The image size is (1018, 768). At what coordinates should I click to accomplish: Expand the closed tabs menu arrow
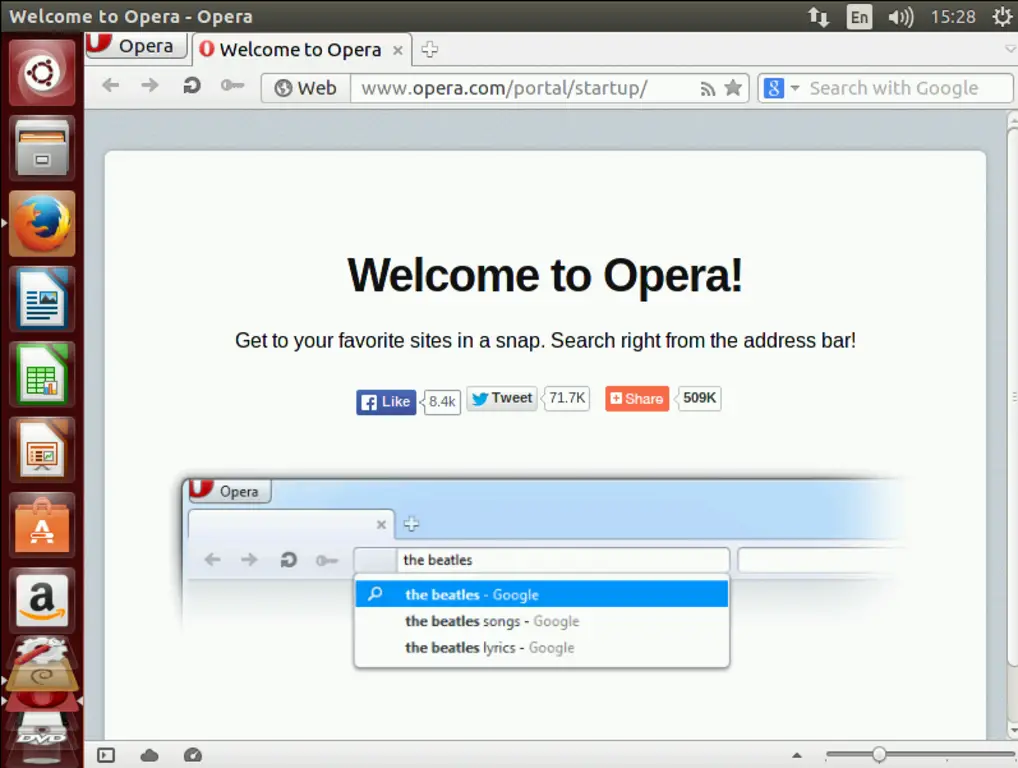pos(1010,49)
